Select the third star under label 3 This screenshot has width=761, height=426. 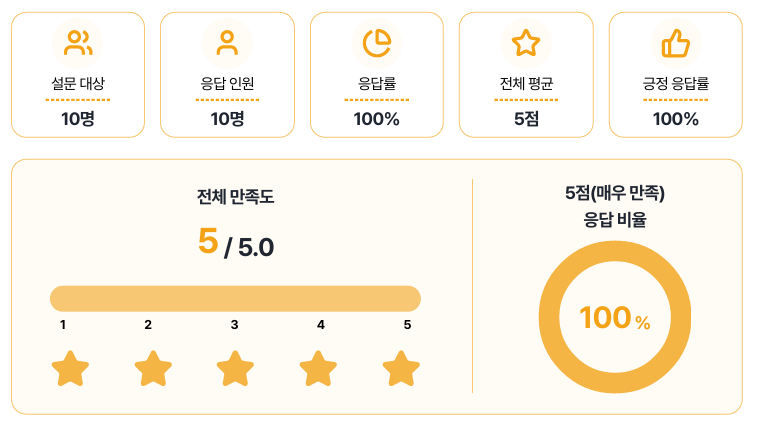[x=235, y=369]
